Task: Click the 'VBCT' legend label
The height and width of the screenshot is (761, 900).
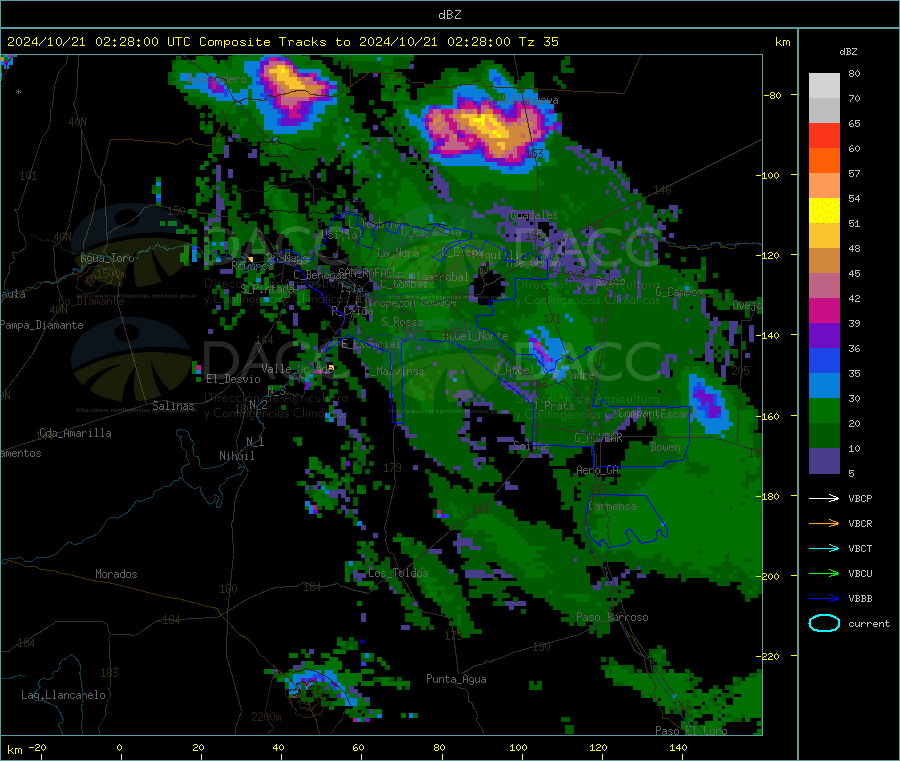Action: (860, 549)
